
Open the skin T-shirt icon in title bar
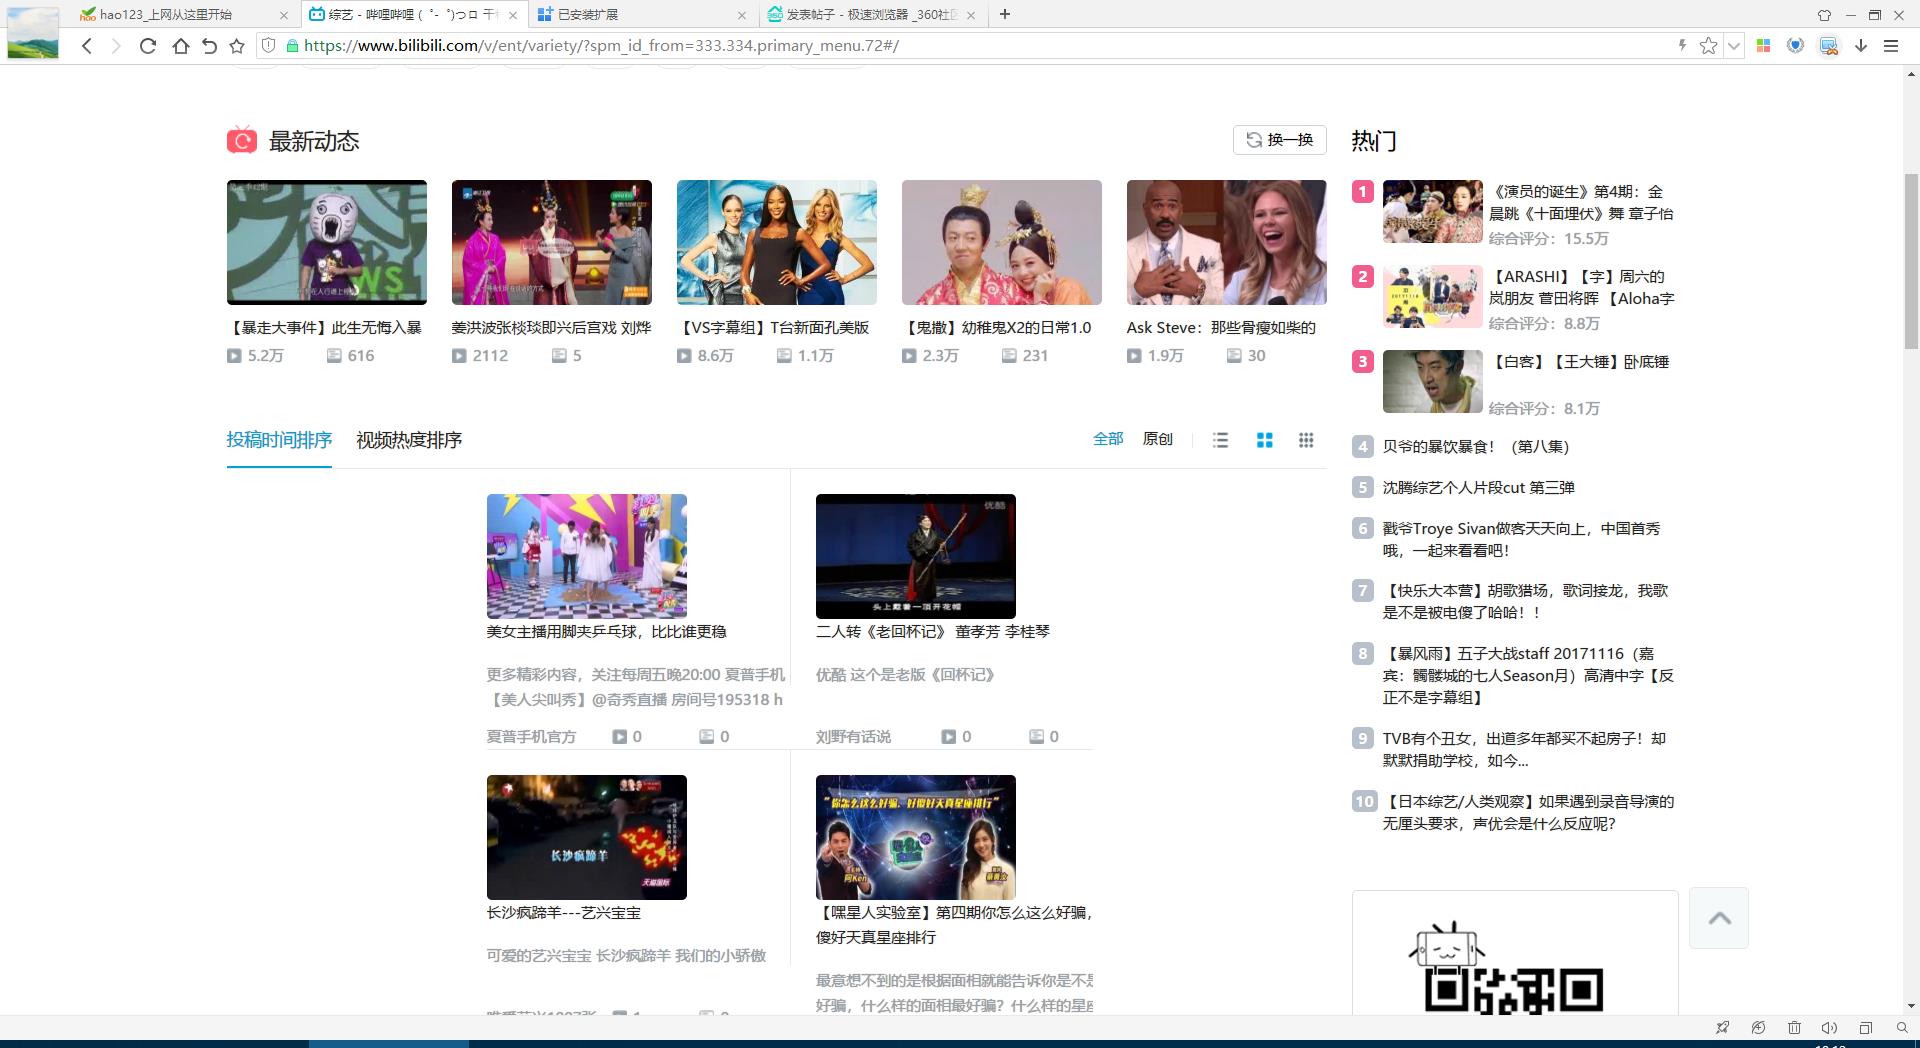tap(1824, 14)
